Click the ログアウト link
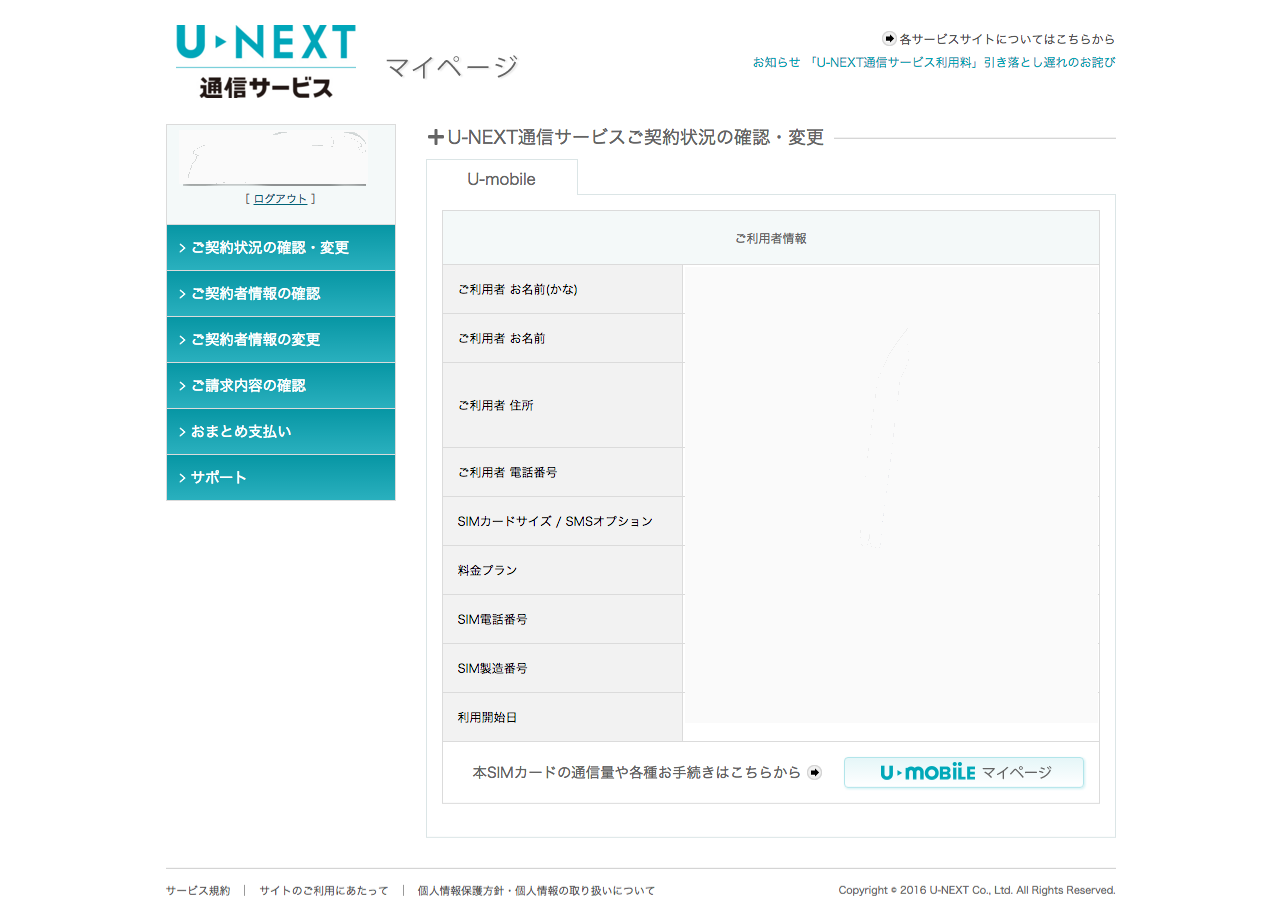The width and height of the screenshot is (1276, 897). [x=280, y=199]
